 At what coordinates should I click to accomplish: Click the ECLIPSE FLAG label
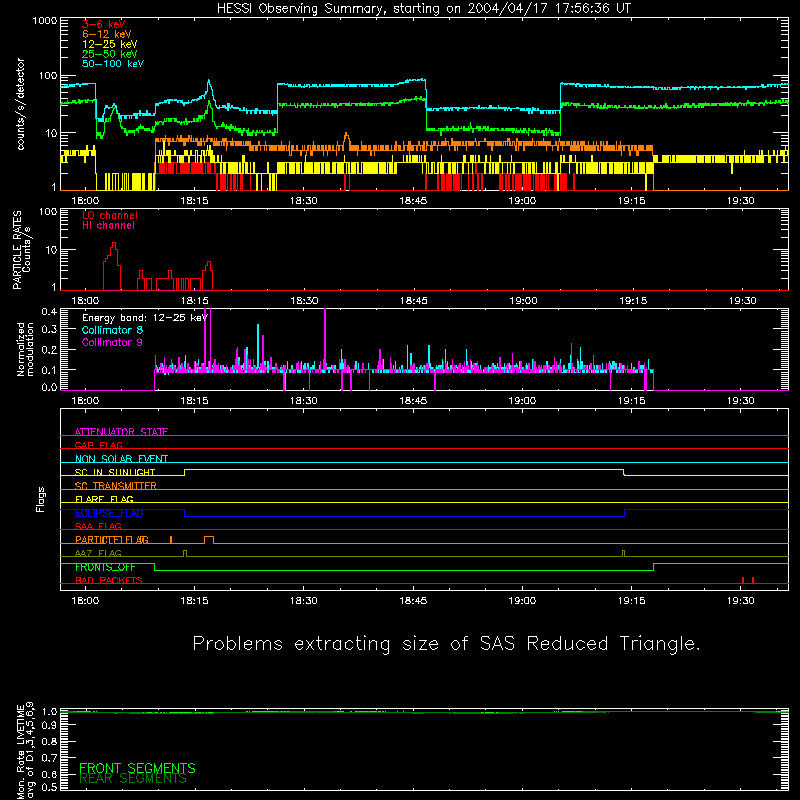tap(109, 513)
